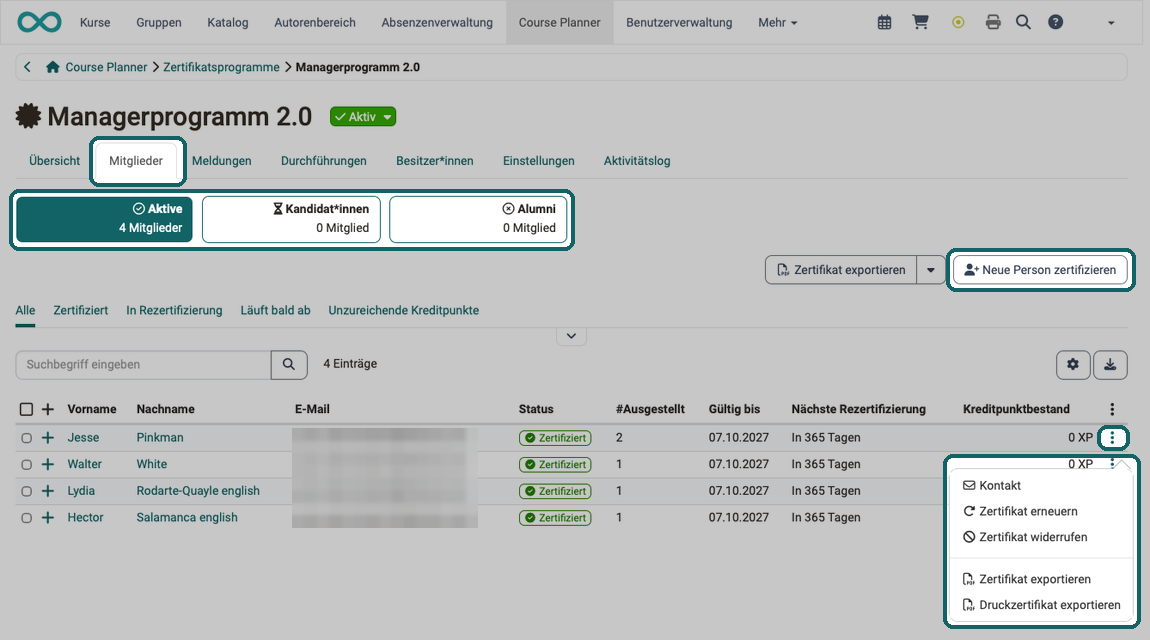The height and width of the screenshot is (640, 1150).
Task: Open the calendar icon in top bar
Action: coord(885,23)
